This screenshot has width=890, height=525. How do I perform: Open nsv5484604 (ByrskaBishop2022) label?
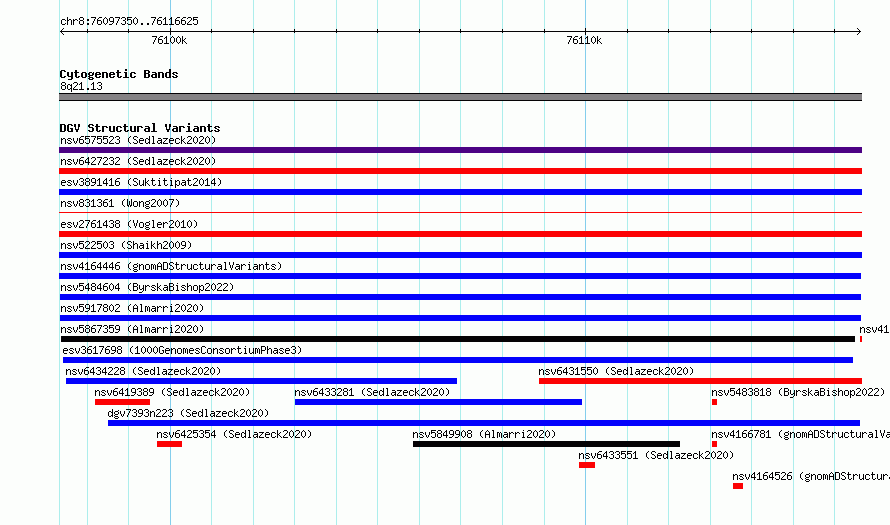(x=147, y=287)
